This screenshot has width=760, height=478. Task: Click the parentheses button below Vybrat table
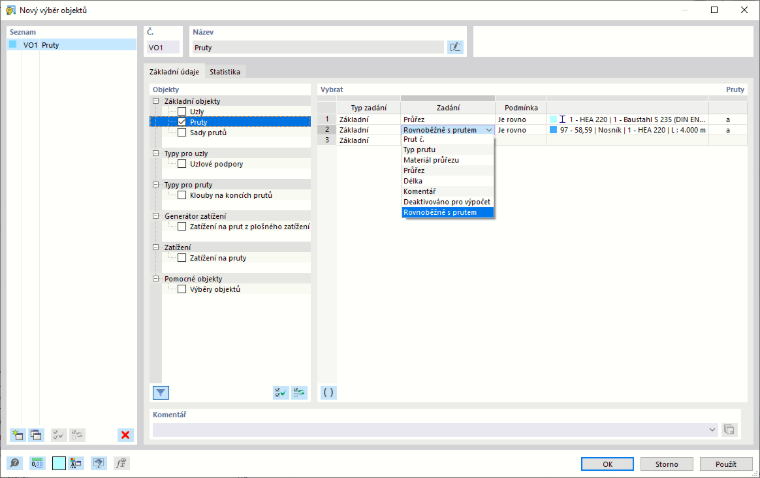pos(329,393)
